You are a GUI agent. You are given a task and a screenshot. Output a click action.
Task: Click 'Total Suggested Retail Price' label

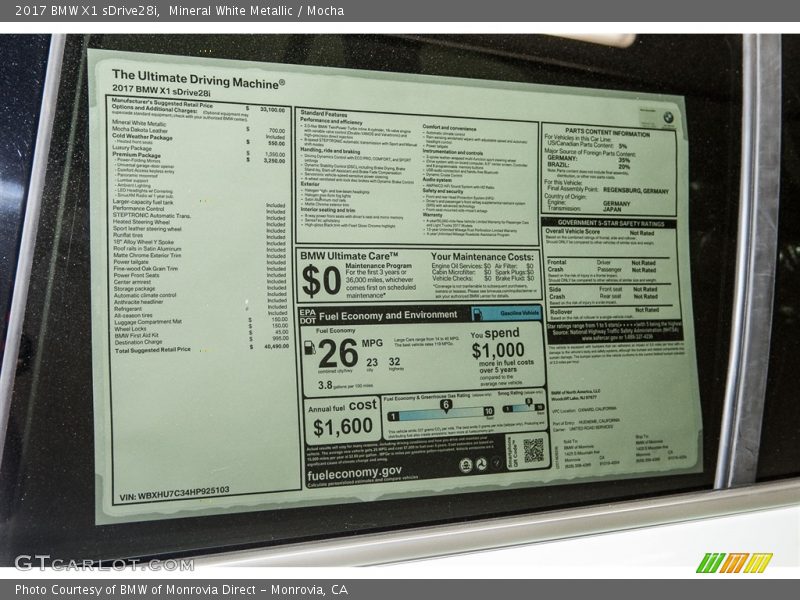[153, 350]
